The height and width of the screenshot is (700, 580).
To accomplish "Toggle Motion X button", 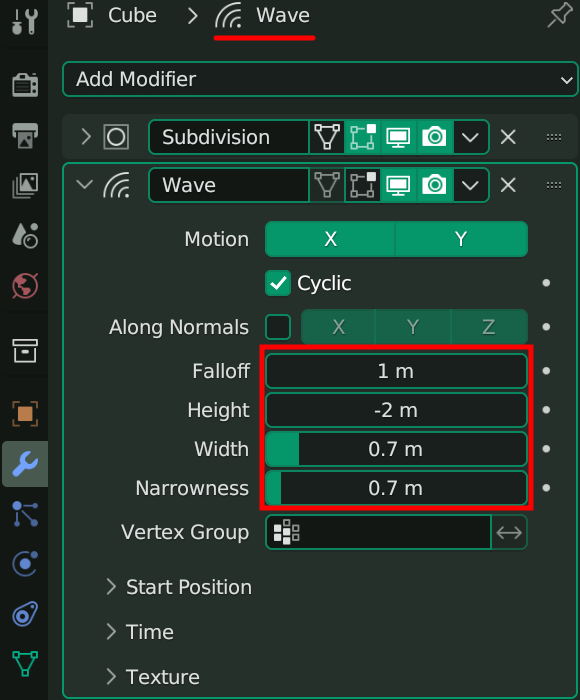I will [330, 239].
